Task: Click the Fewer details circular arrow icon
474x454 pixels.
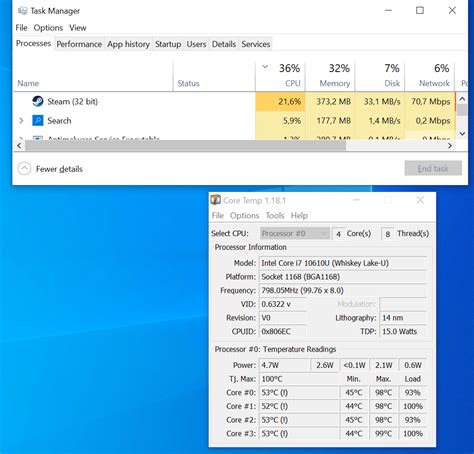Action: 24,169
